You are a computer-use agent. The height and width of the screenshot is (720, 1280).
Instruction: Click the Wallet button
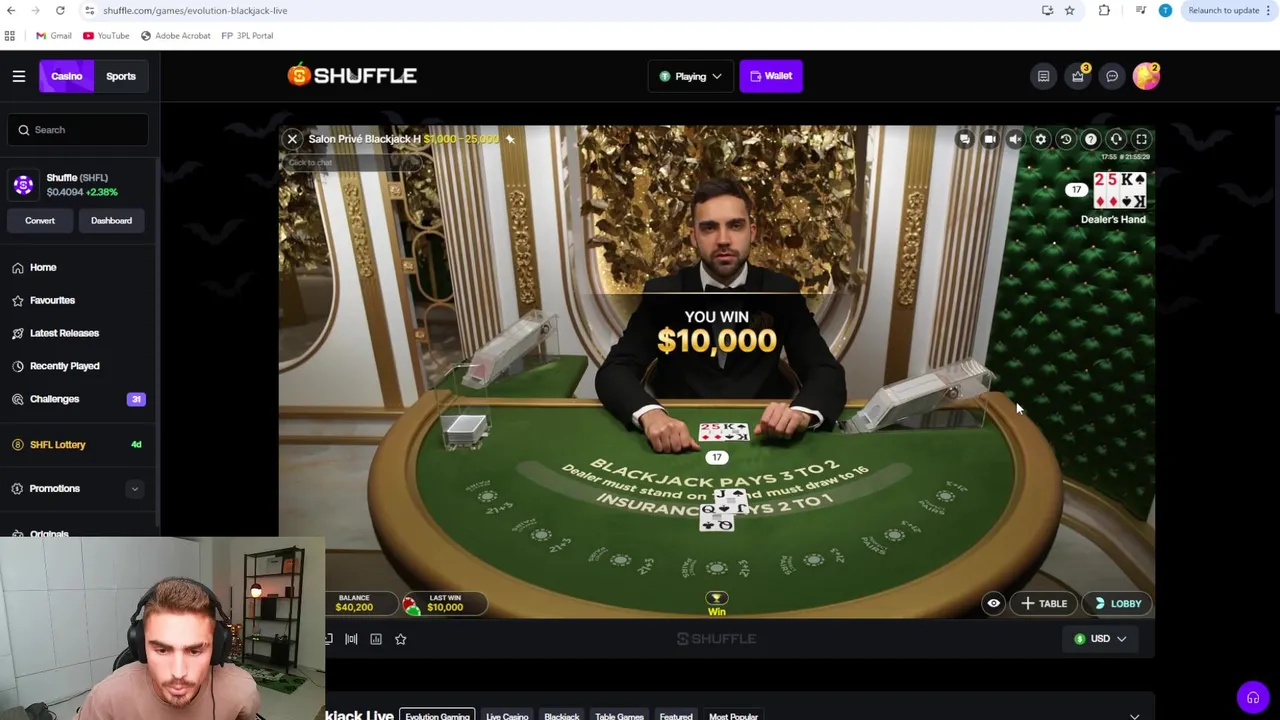pos(771,76)
